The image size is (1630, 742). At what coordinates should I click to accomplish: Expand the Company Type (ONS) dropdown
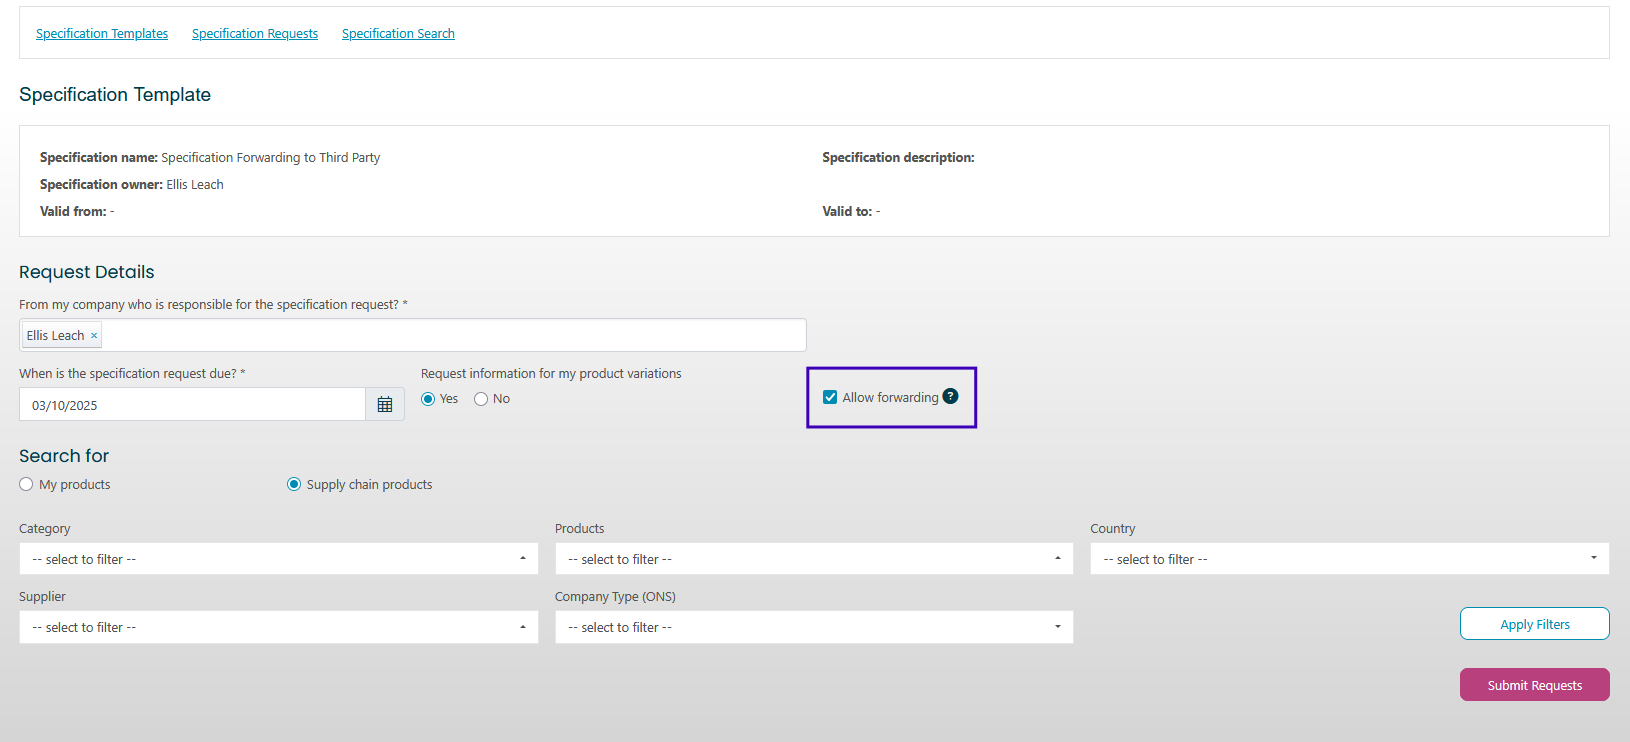(813, 627)
